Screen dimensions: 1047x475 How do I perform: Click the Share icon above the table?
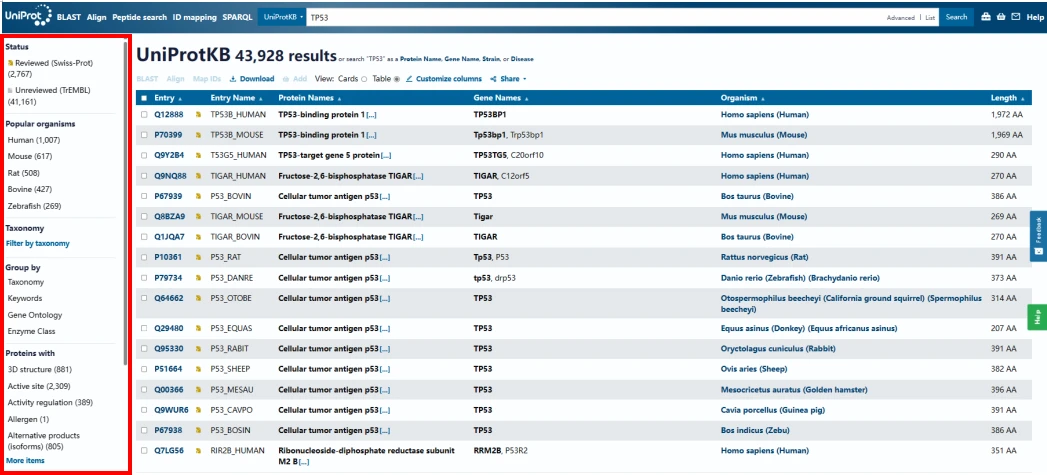point(493,79)
